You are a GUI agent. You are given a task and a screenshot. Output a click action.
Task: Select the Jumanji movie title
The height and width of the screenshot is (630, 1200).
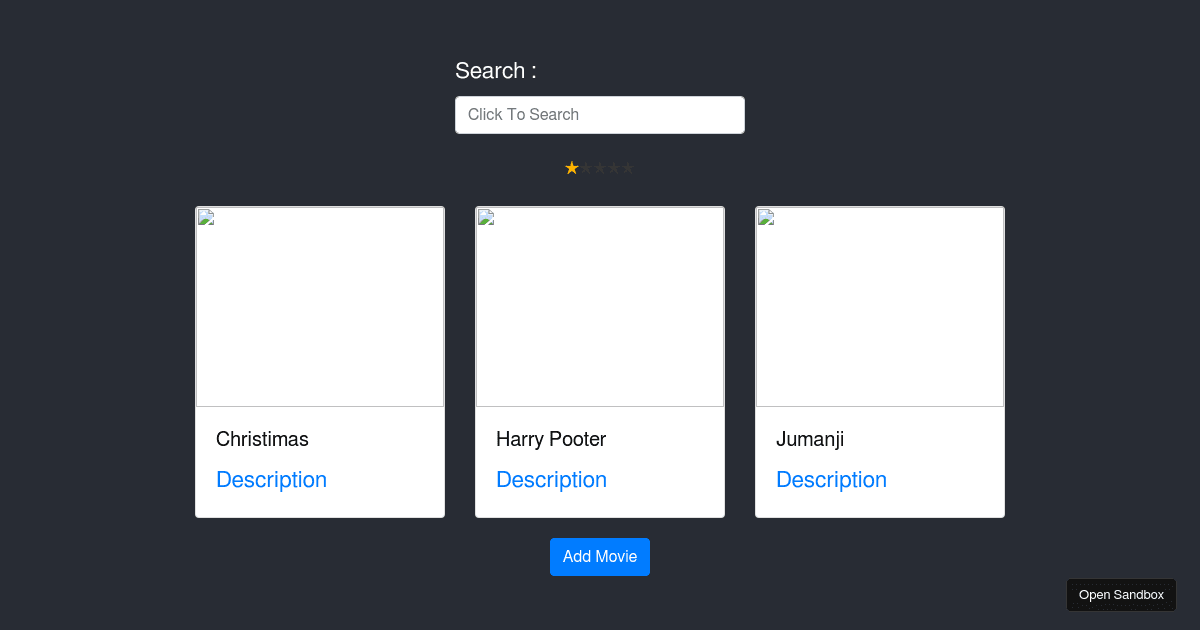click(810, 439)
